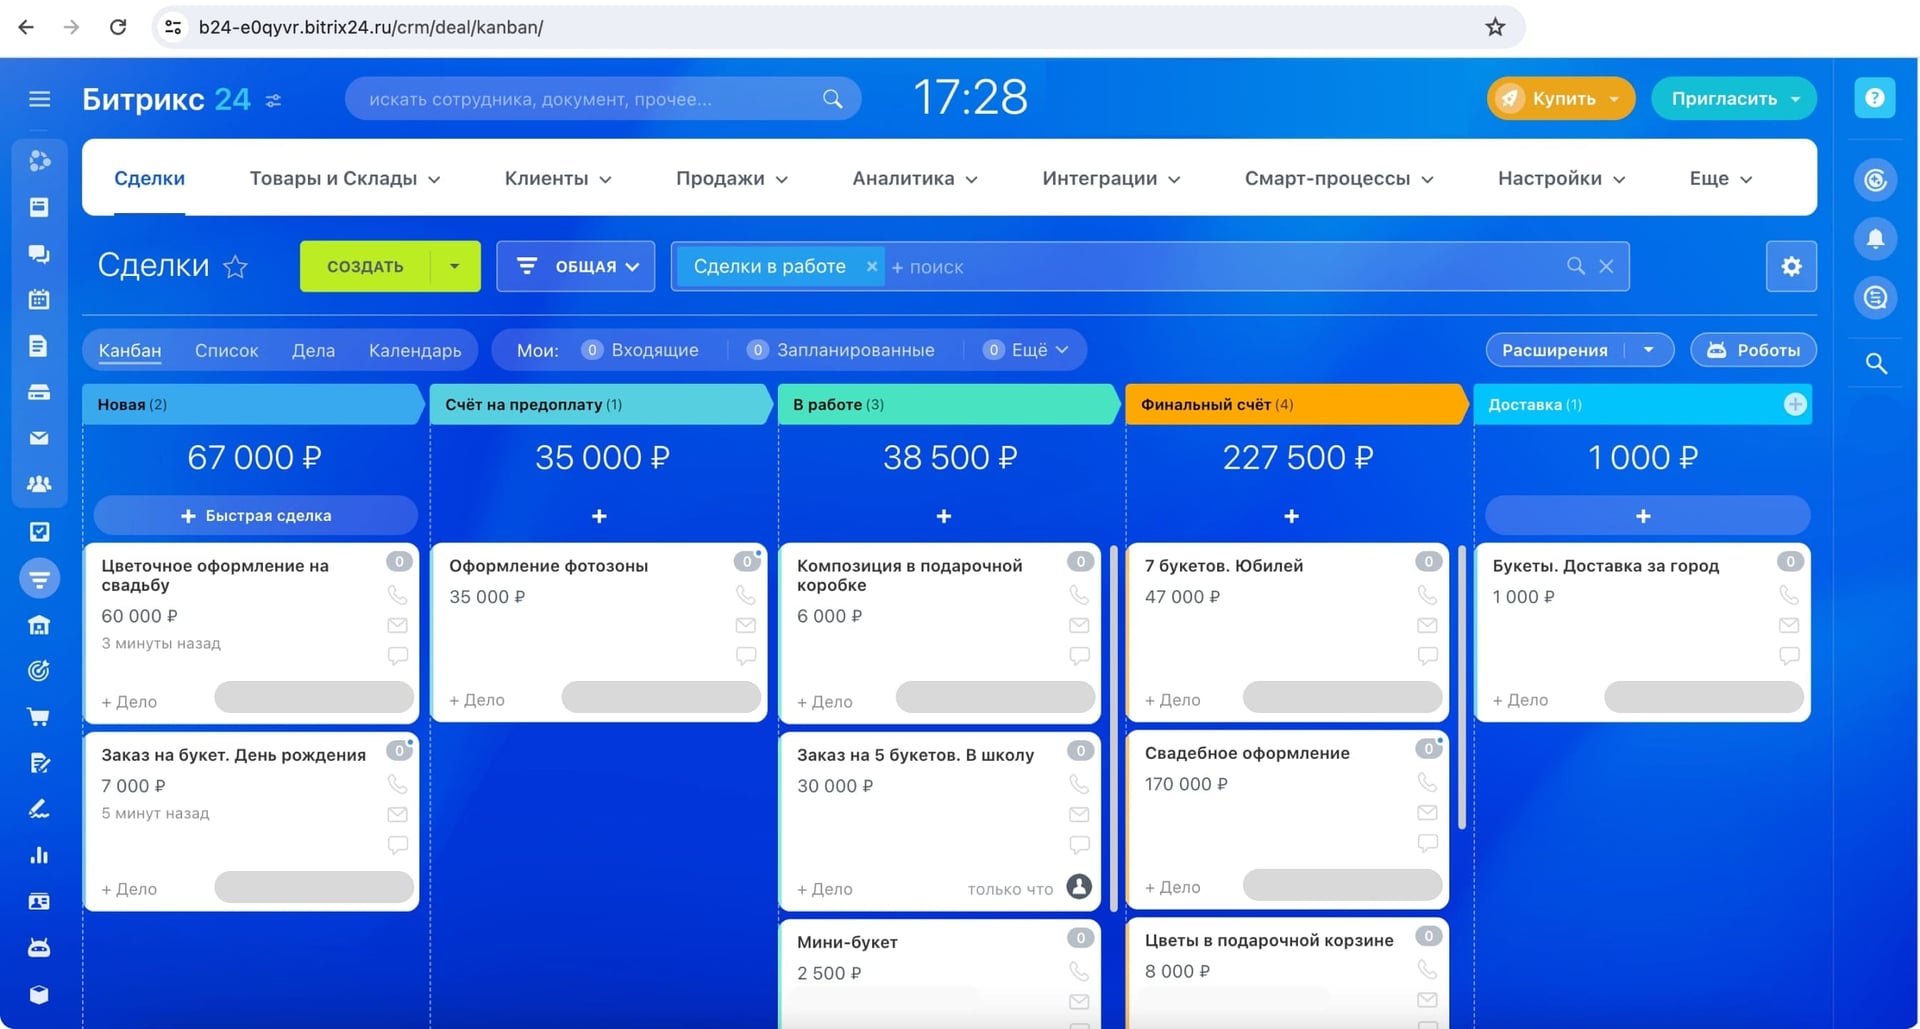1920x1029 pixels.
Task: Open the Аналитика dropdown menu
Action: tap(915, 178)
